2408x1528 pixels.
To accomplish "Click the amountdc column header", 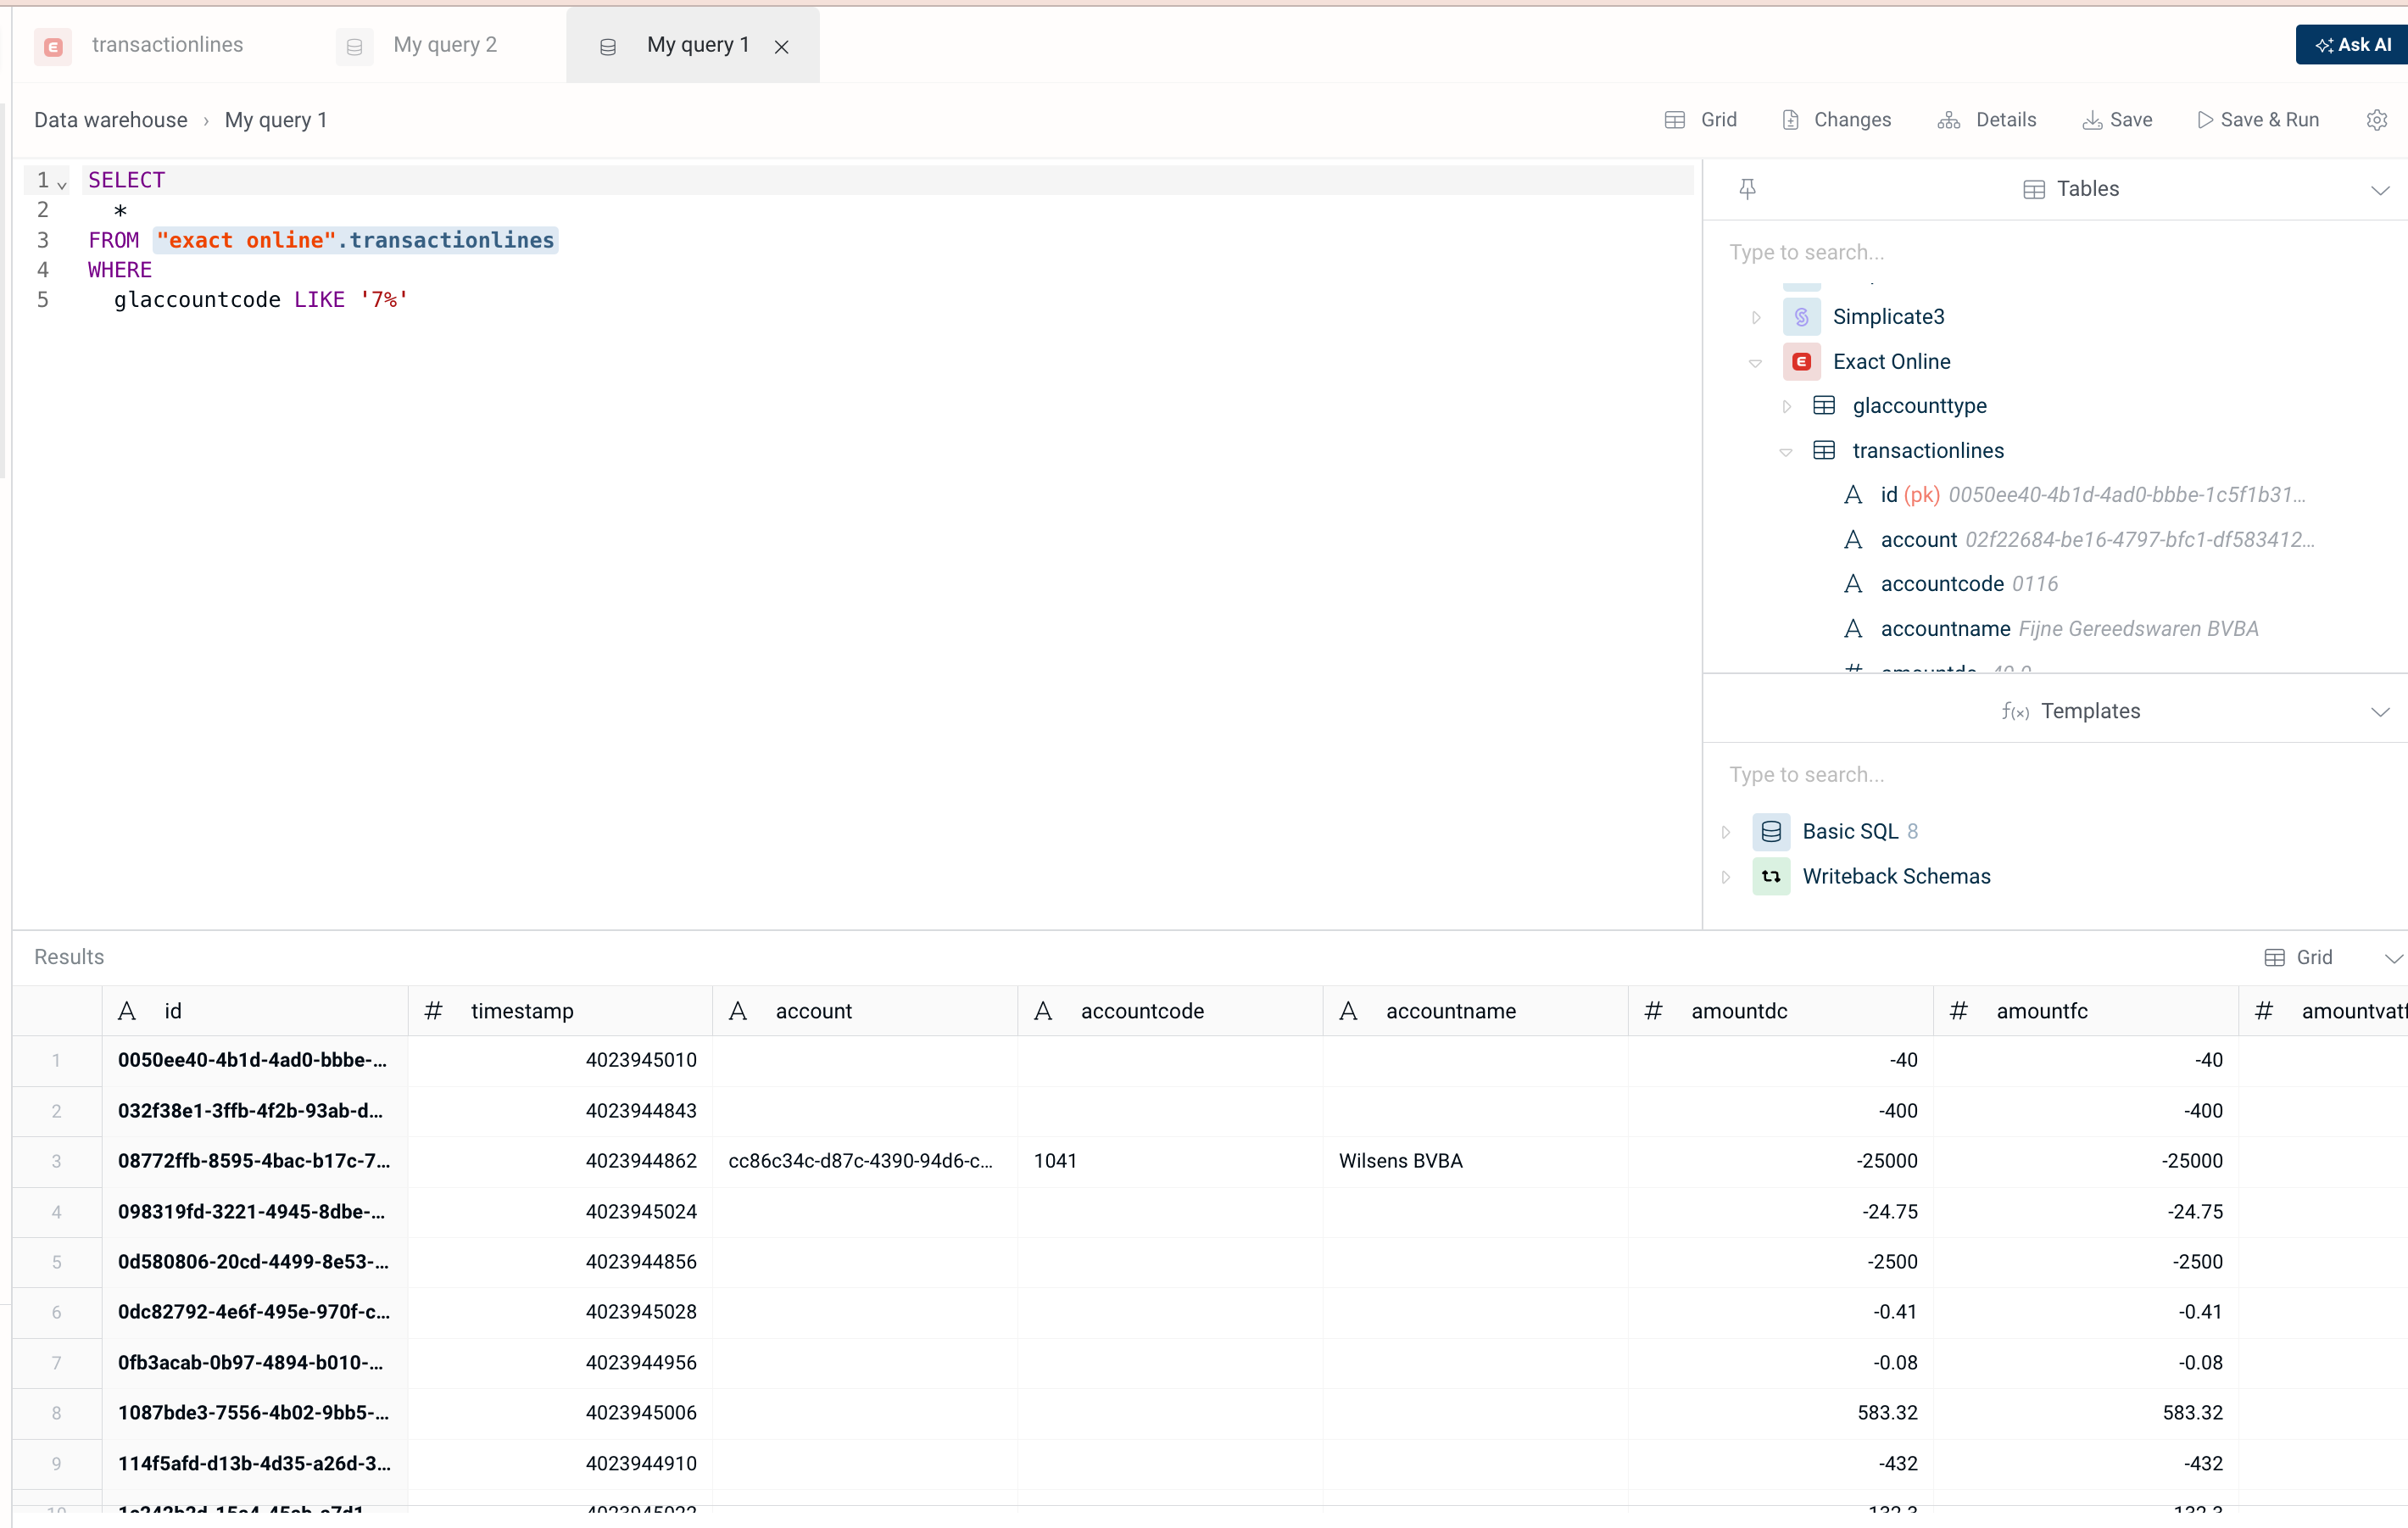I will pyautogui.click(x=1780, y=1011).
